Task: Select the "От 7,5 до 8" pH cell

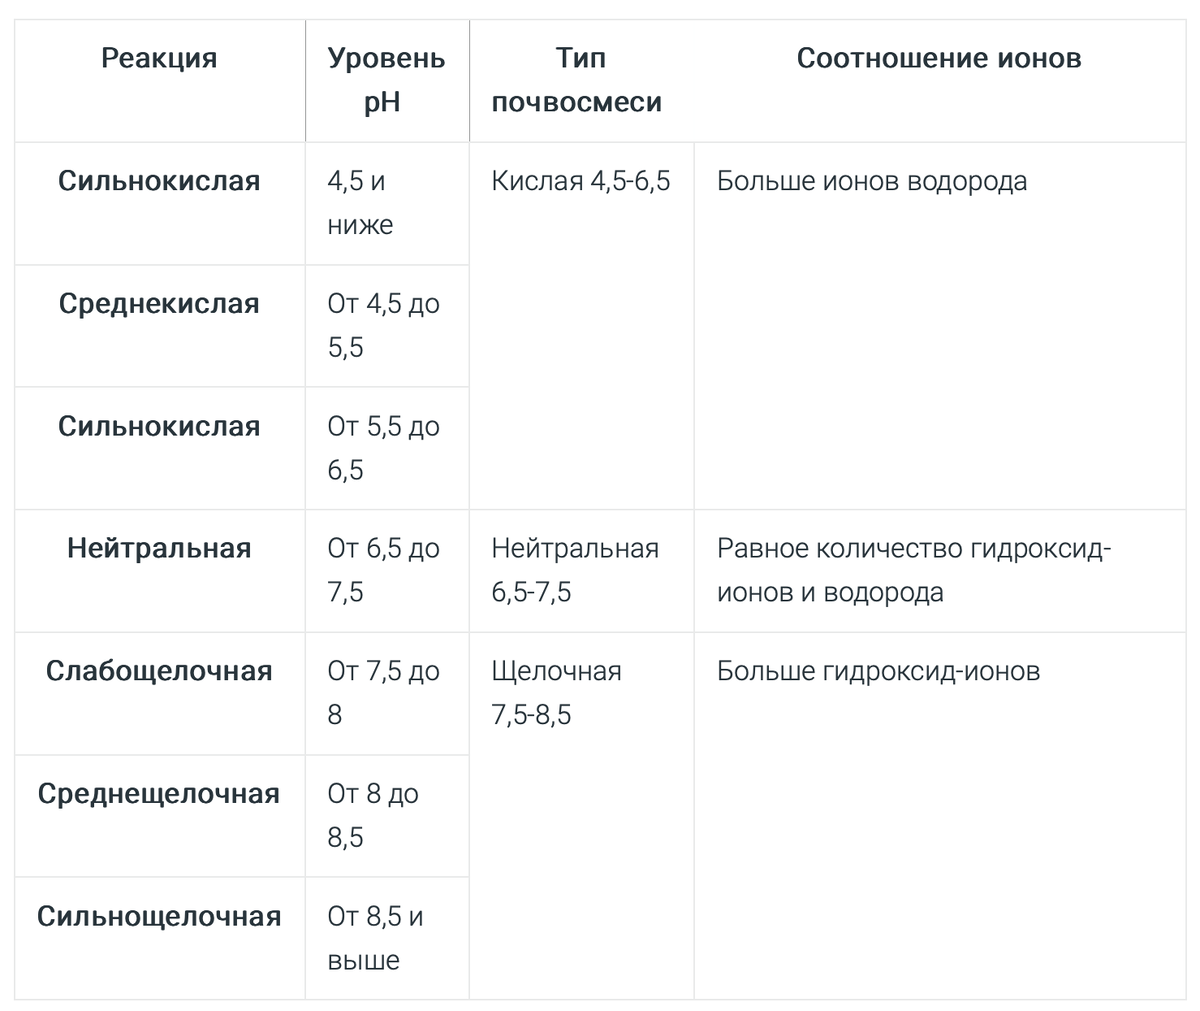Action: coord(383,692)
